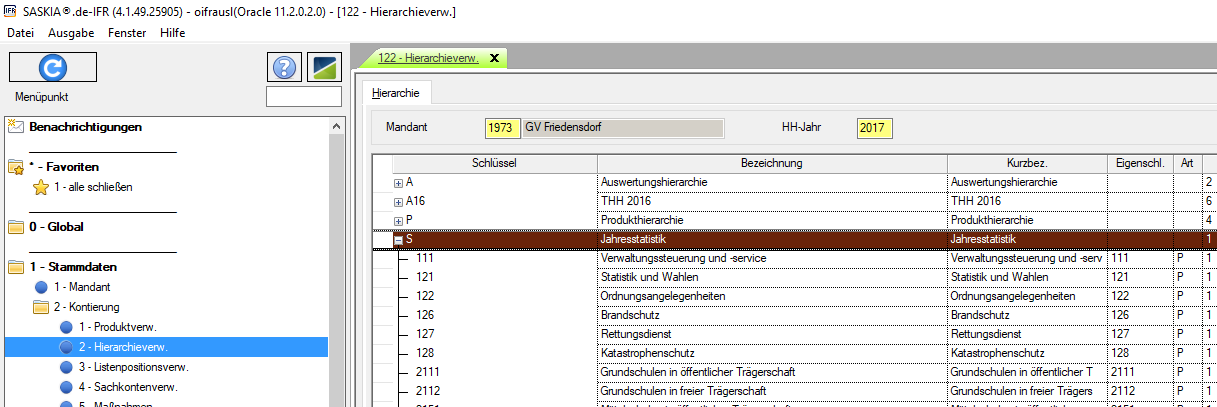Click the Mandant number field 1973
This screenshot has width=1217, height=407.
click(x=502, y=128)
